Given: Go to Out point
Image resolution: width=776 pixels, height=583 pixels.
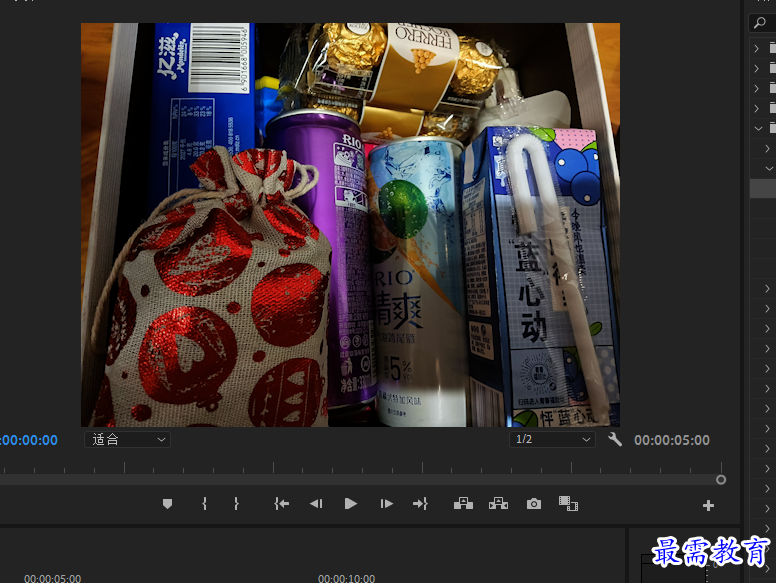Looking at the screenshot, I should (x=420, y=504).
